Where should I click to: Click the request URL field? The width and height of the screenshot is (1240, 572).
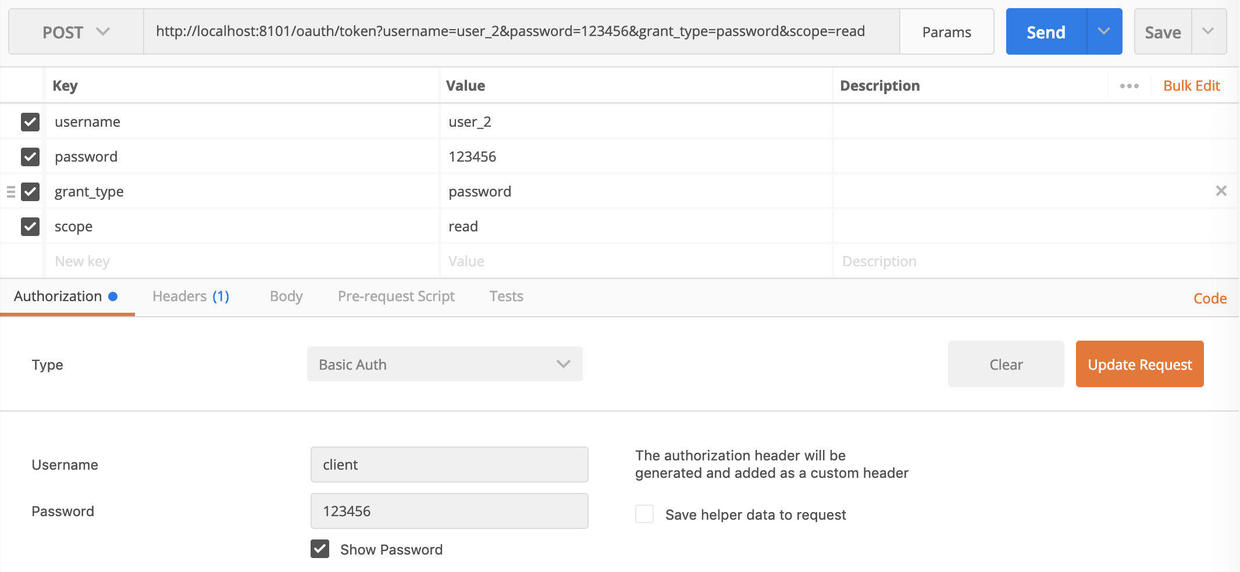pos(520,32)
